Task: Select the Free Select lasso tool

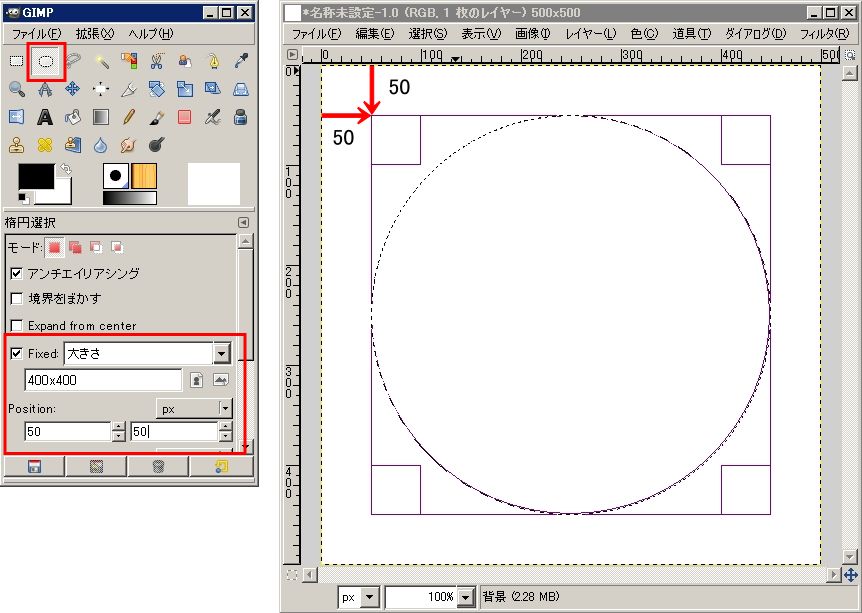Action: [x=73, y=60]
